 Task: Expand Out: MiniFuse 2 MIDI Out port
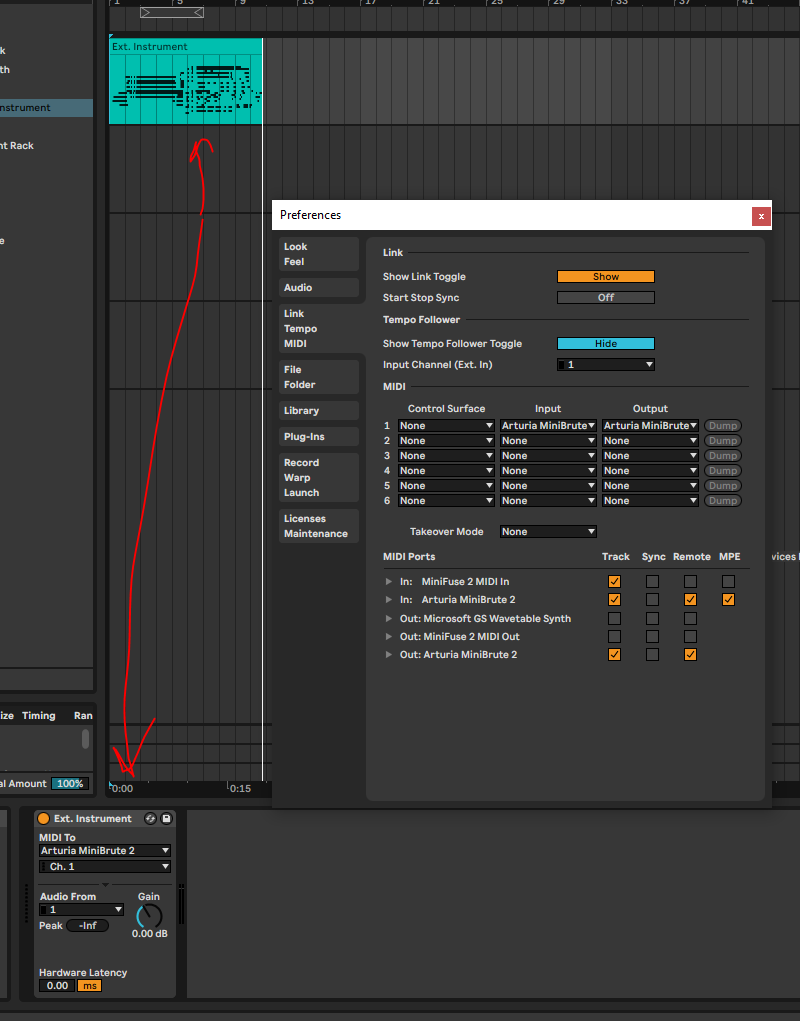tap(389, 637)
